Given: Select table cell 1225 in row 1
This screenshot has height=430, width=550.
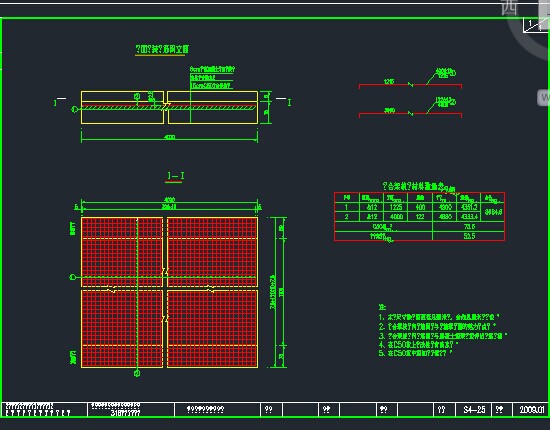Looking at the screenshot, I should [x=395, y=207].
